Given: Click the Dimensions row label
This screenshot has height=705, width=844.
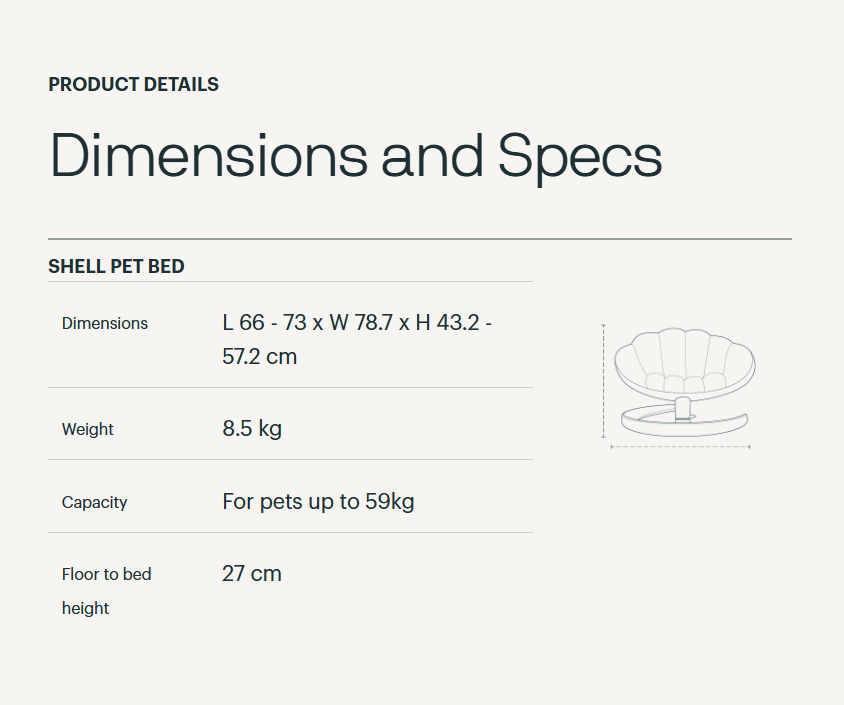Looking at the screenshot, I should pos(105,323).
